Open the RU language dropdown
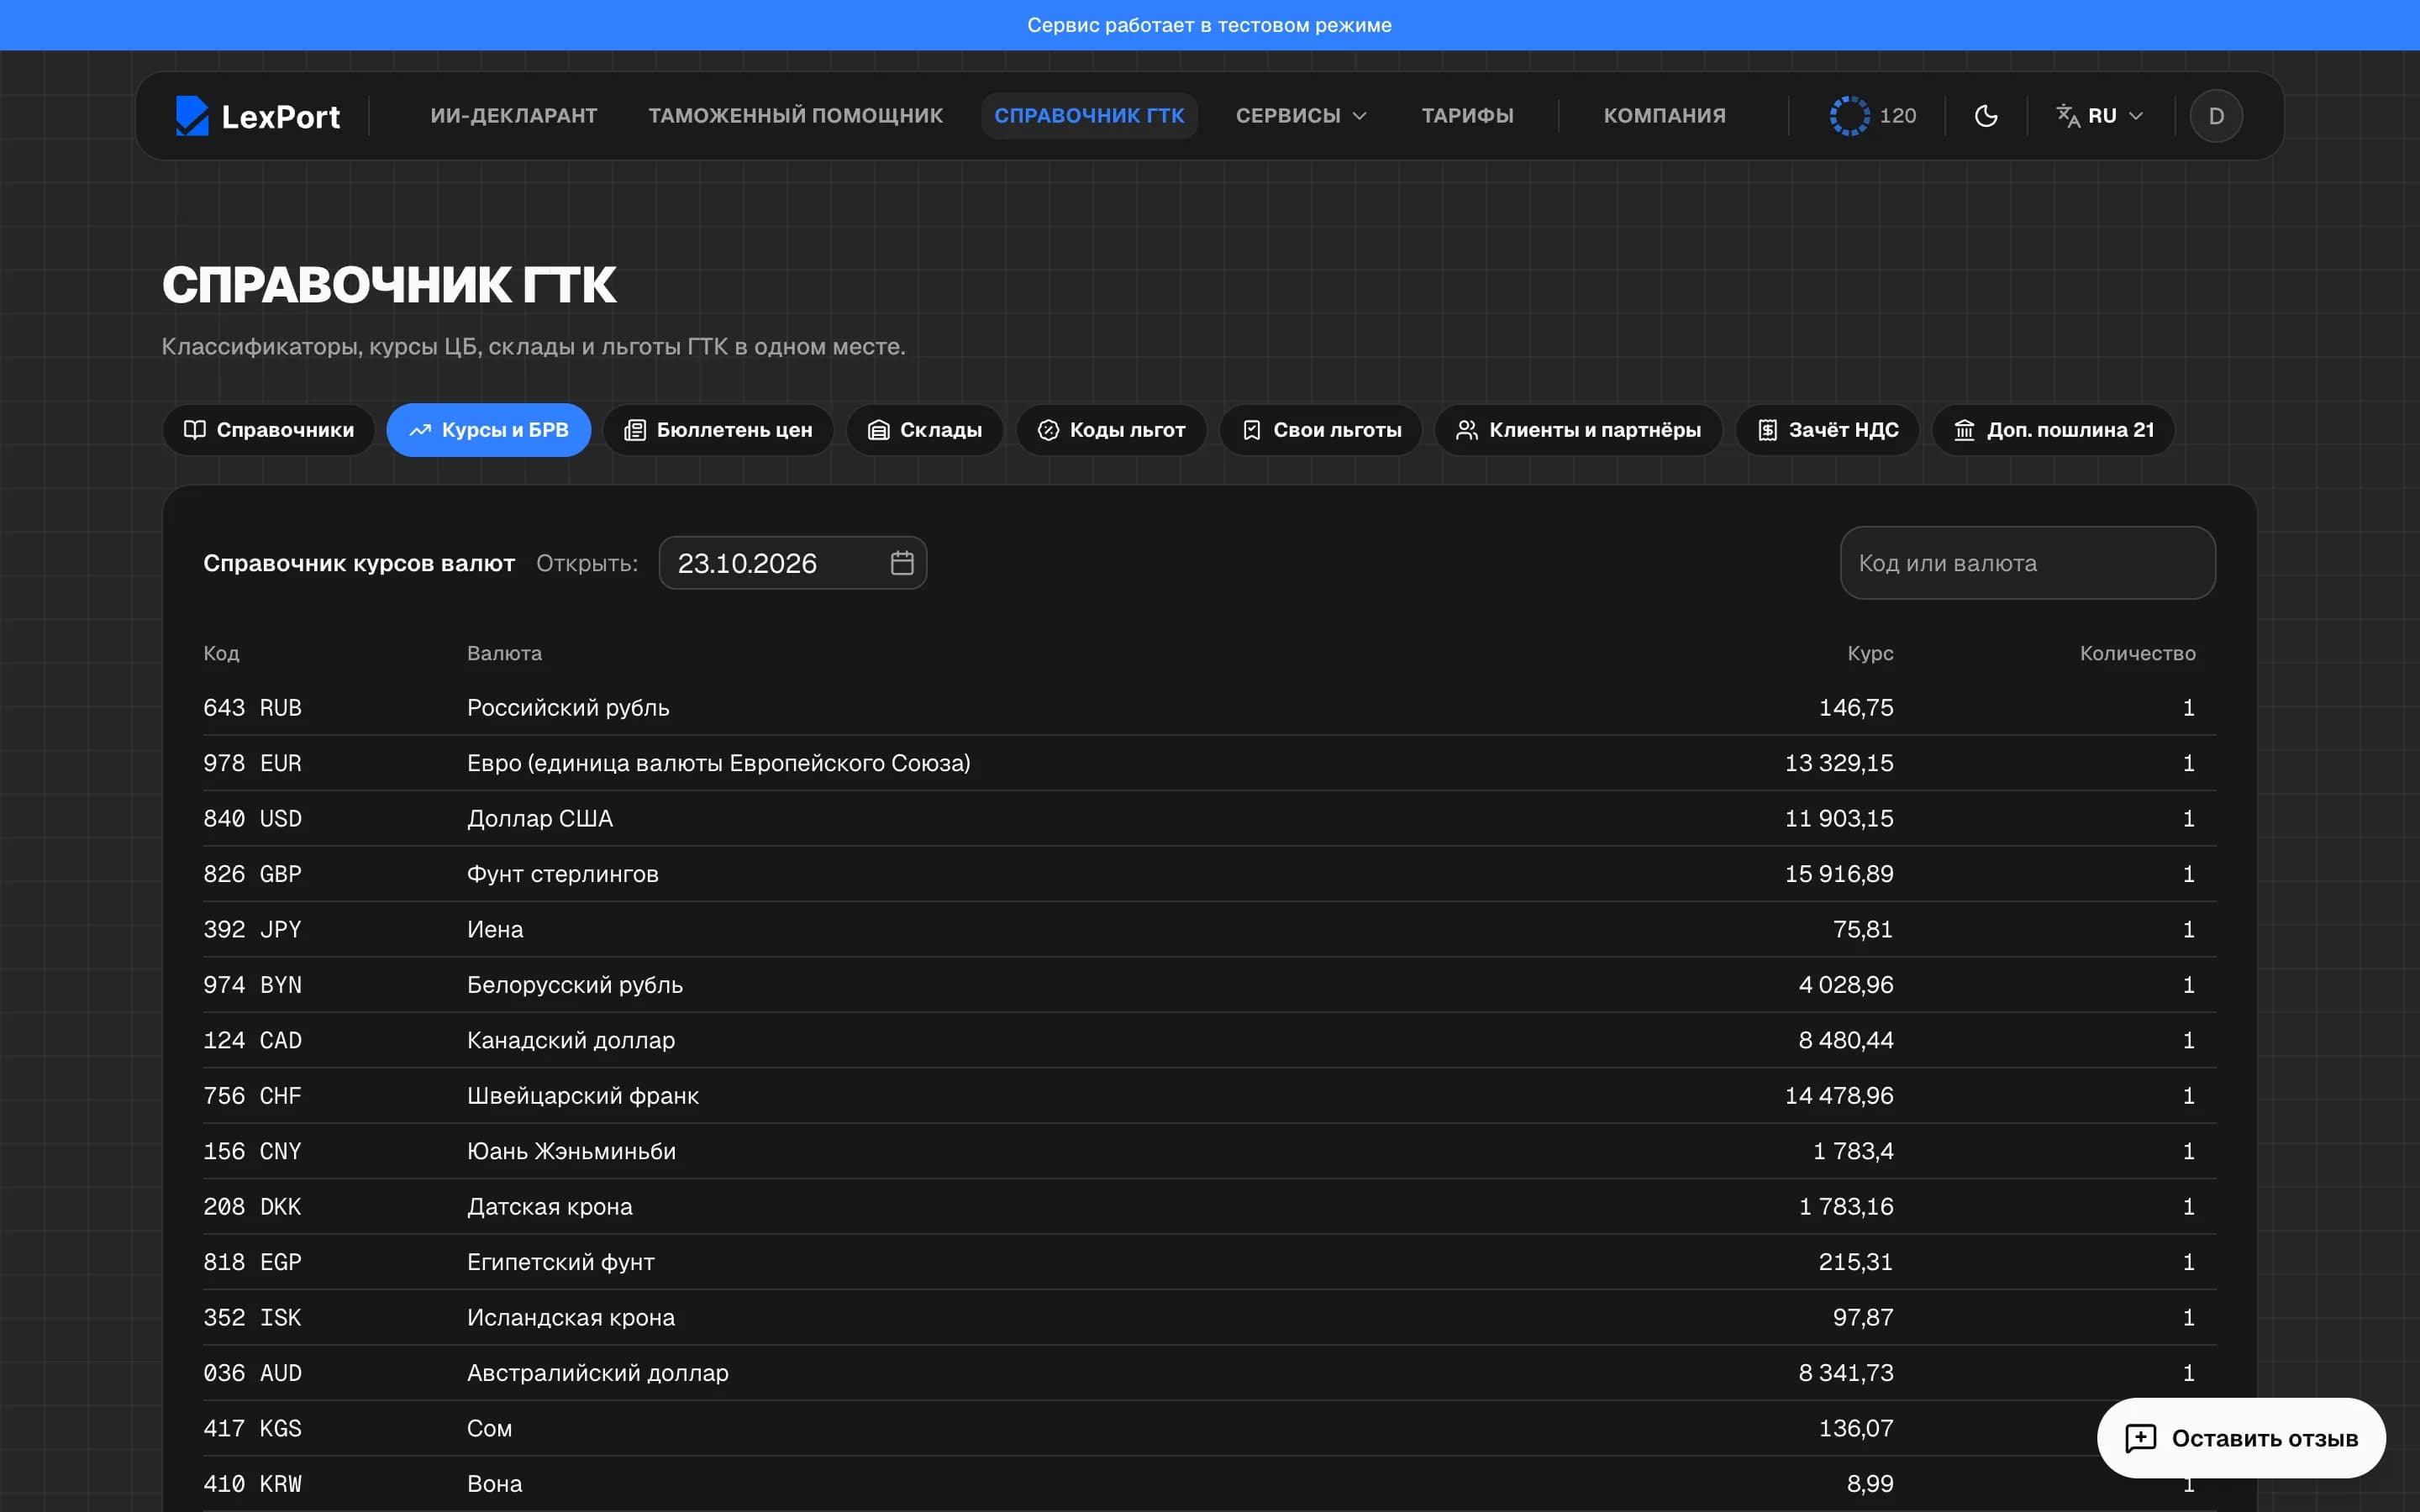 point(2100,116)
